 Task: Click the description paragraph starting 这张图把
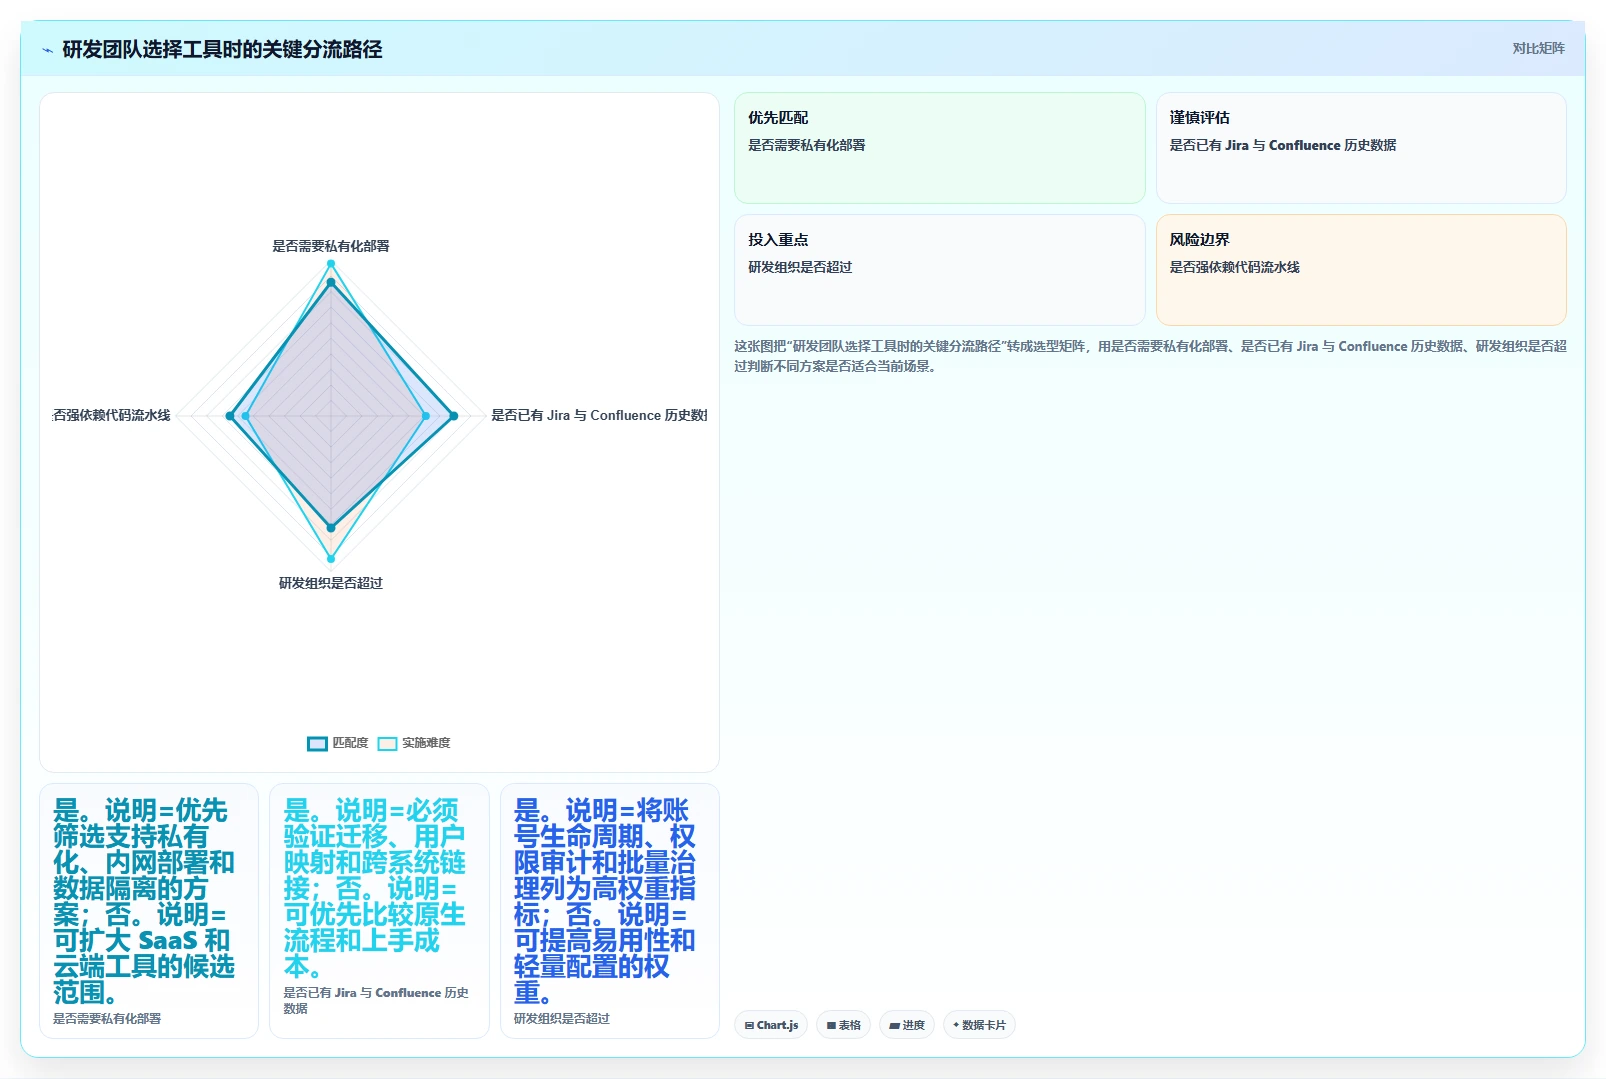click(x=1150, y=356)
